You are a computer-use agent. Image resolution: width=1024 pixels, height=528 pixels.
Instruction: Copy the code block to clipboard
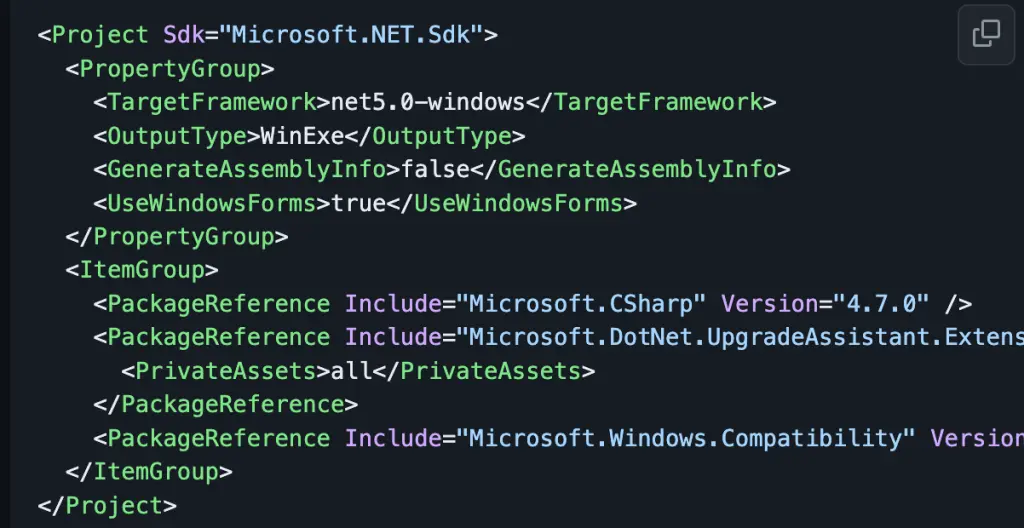[x=986, y=34]
